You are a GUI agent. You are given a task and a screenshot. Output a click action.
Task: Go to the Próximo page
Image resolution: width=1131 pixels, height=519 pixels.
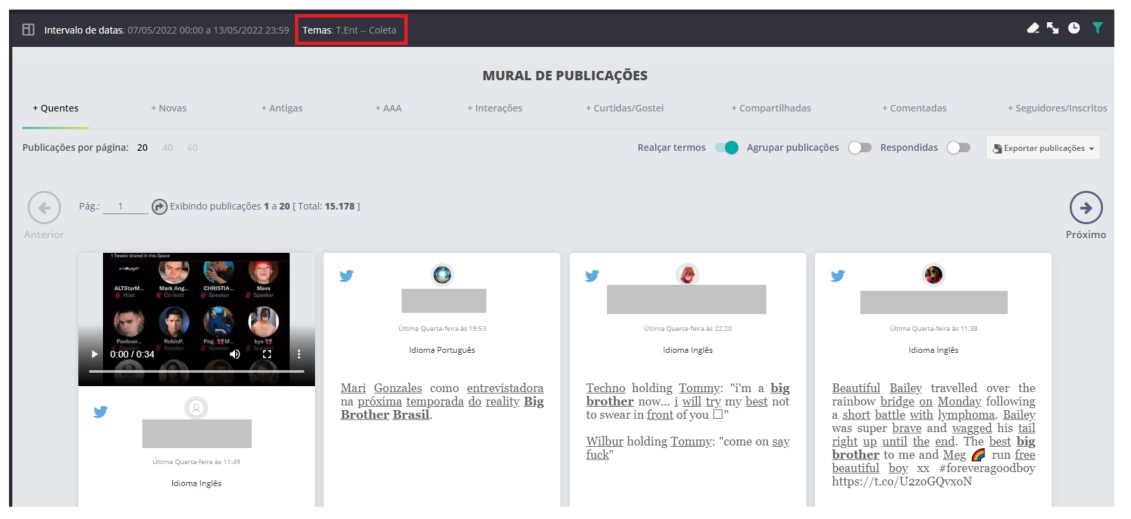(1085, 208)
